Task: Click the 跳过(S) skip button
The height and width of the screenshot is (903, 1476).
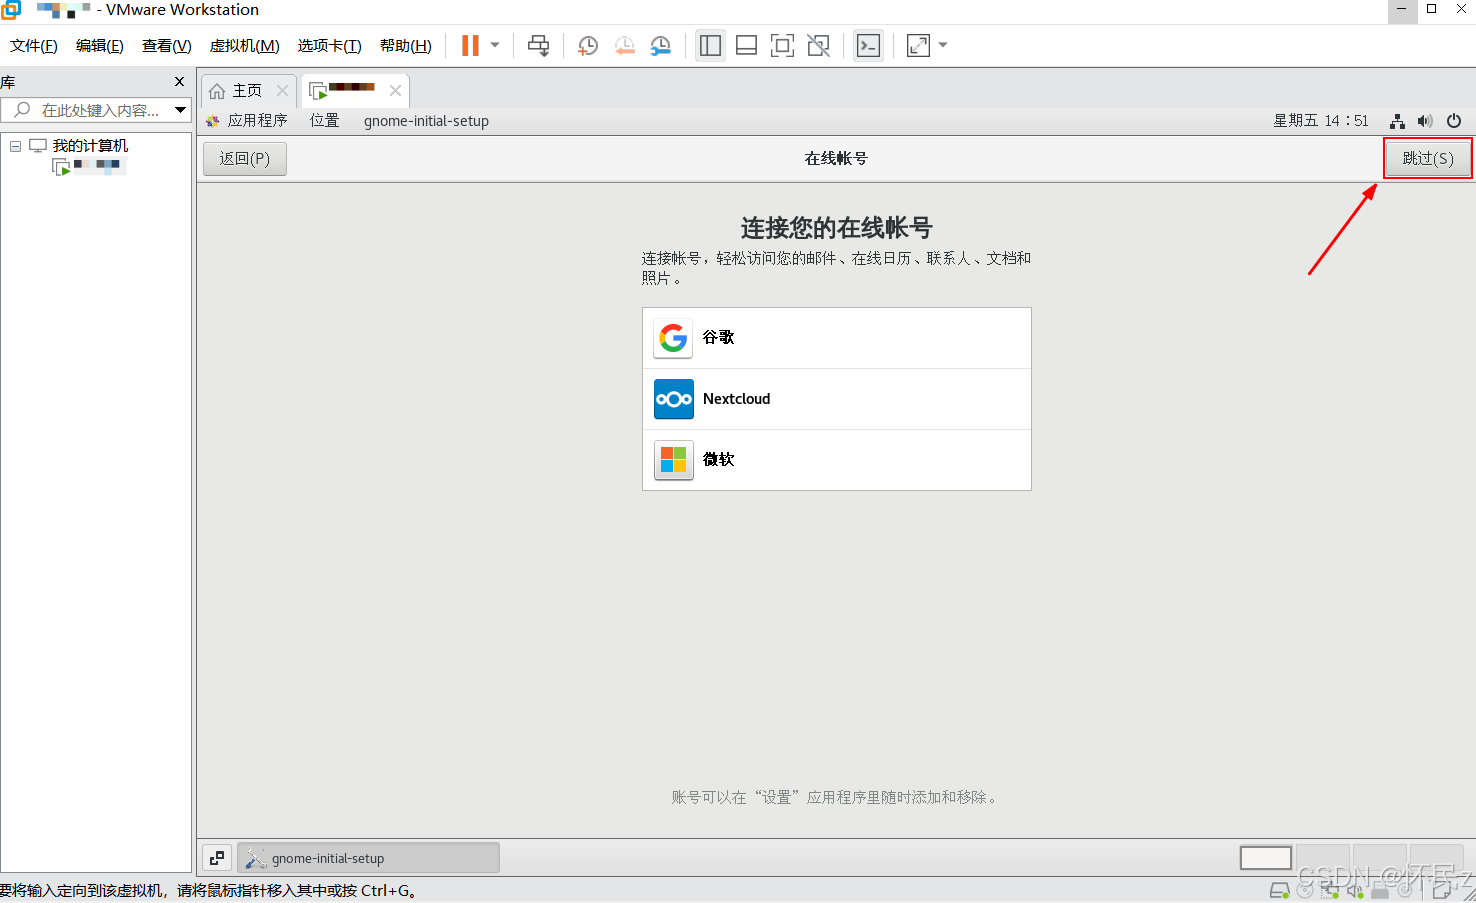Action: click(x=1428, y=159)
